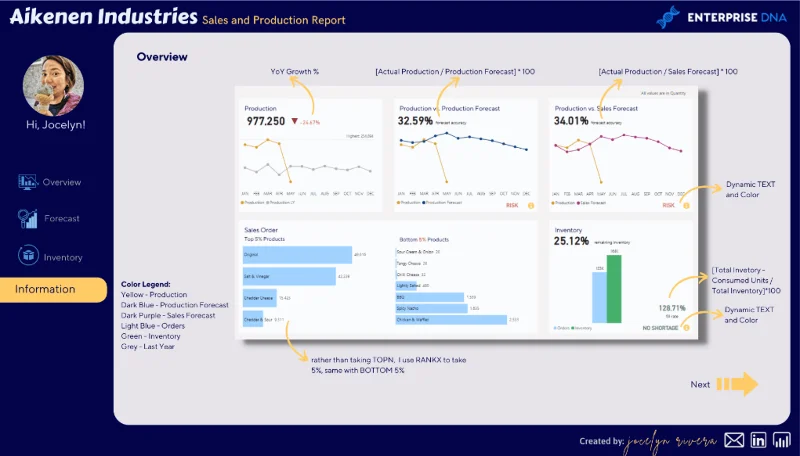Select the highlighted Information tab

53,289
